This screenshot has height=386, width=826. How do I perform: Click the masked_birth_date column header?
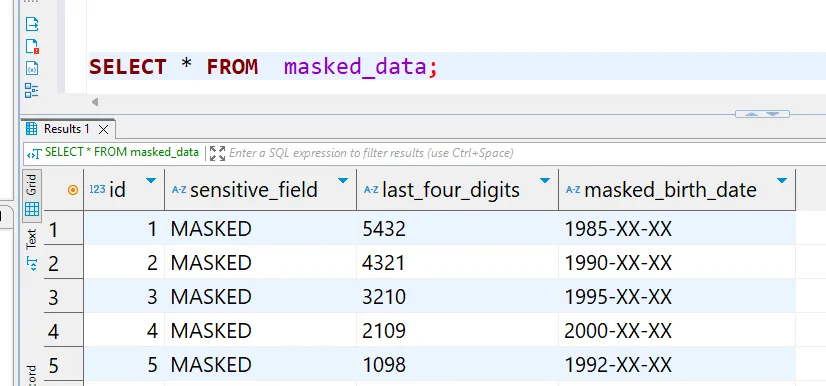click(677, 190)
